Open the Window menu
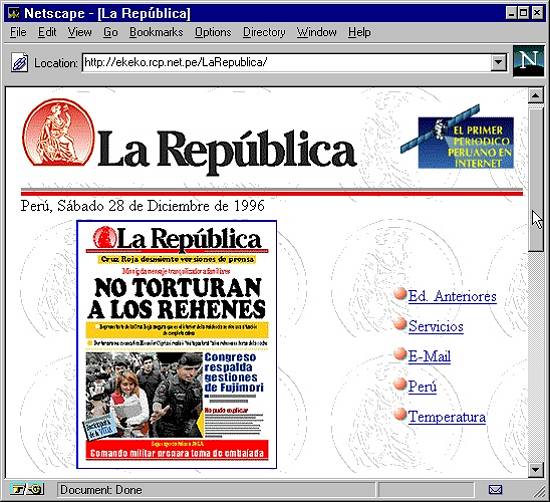 pos(316,32)
